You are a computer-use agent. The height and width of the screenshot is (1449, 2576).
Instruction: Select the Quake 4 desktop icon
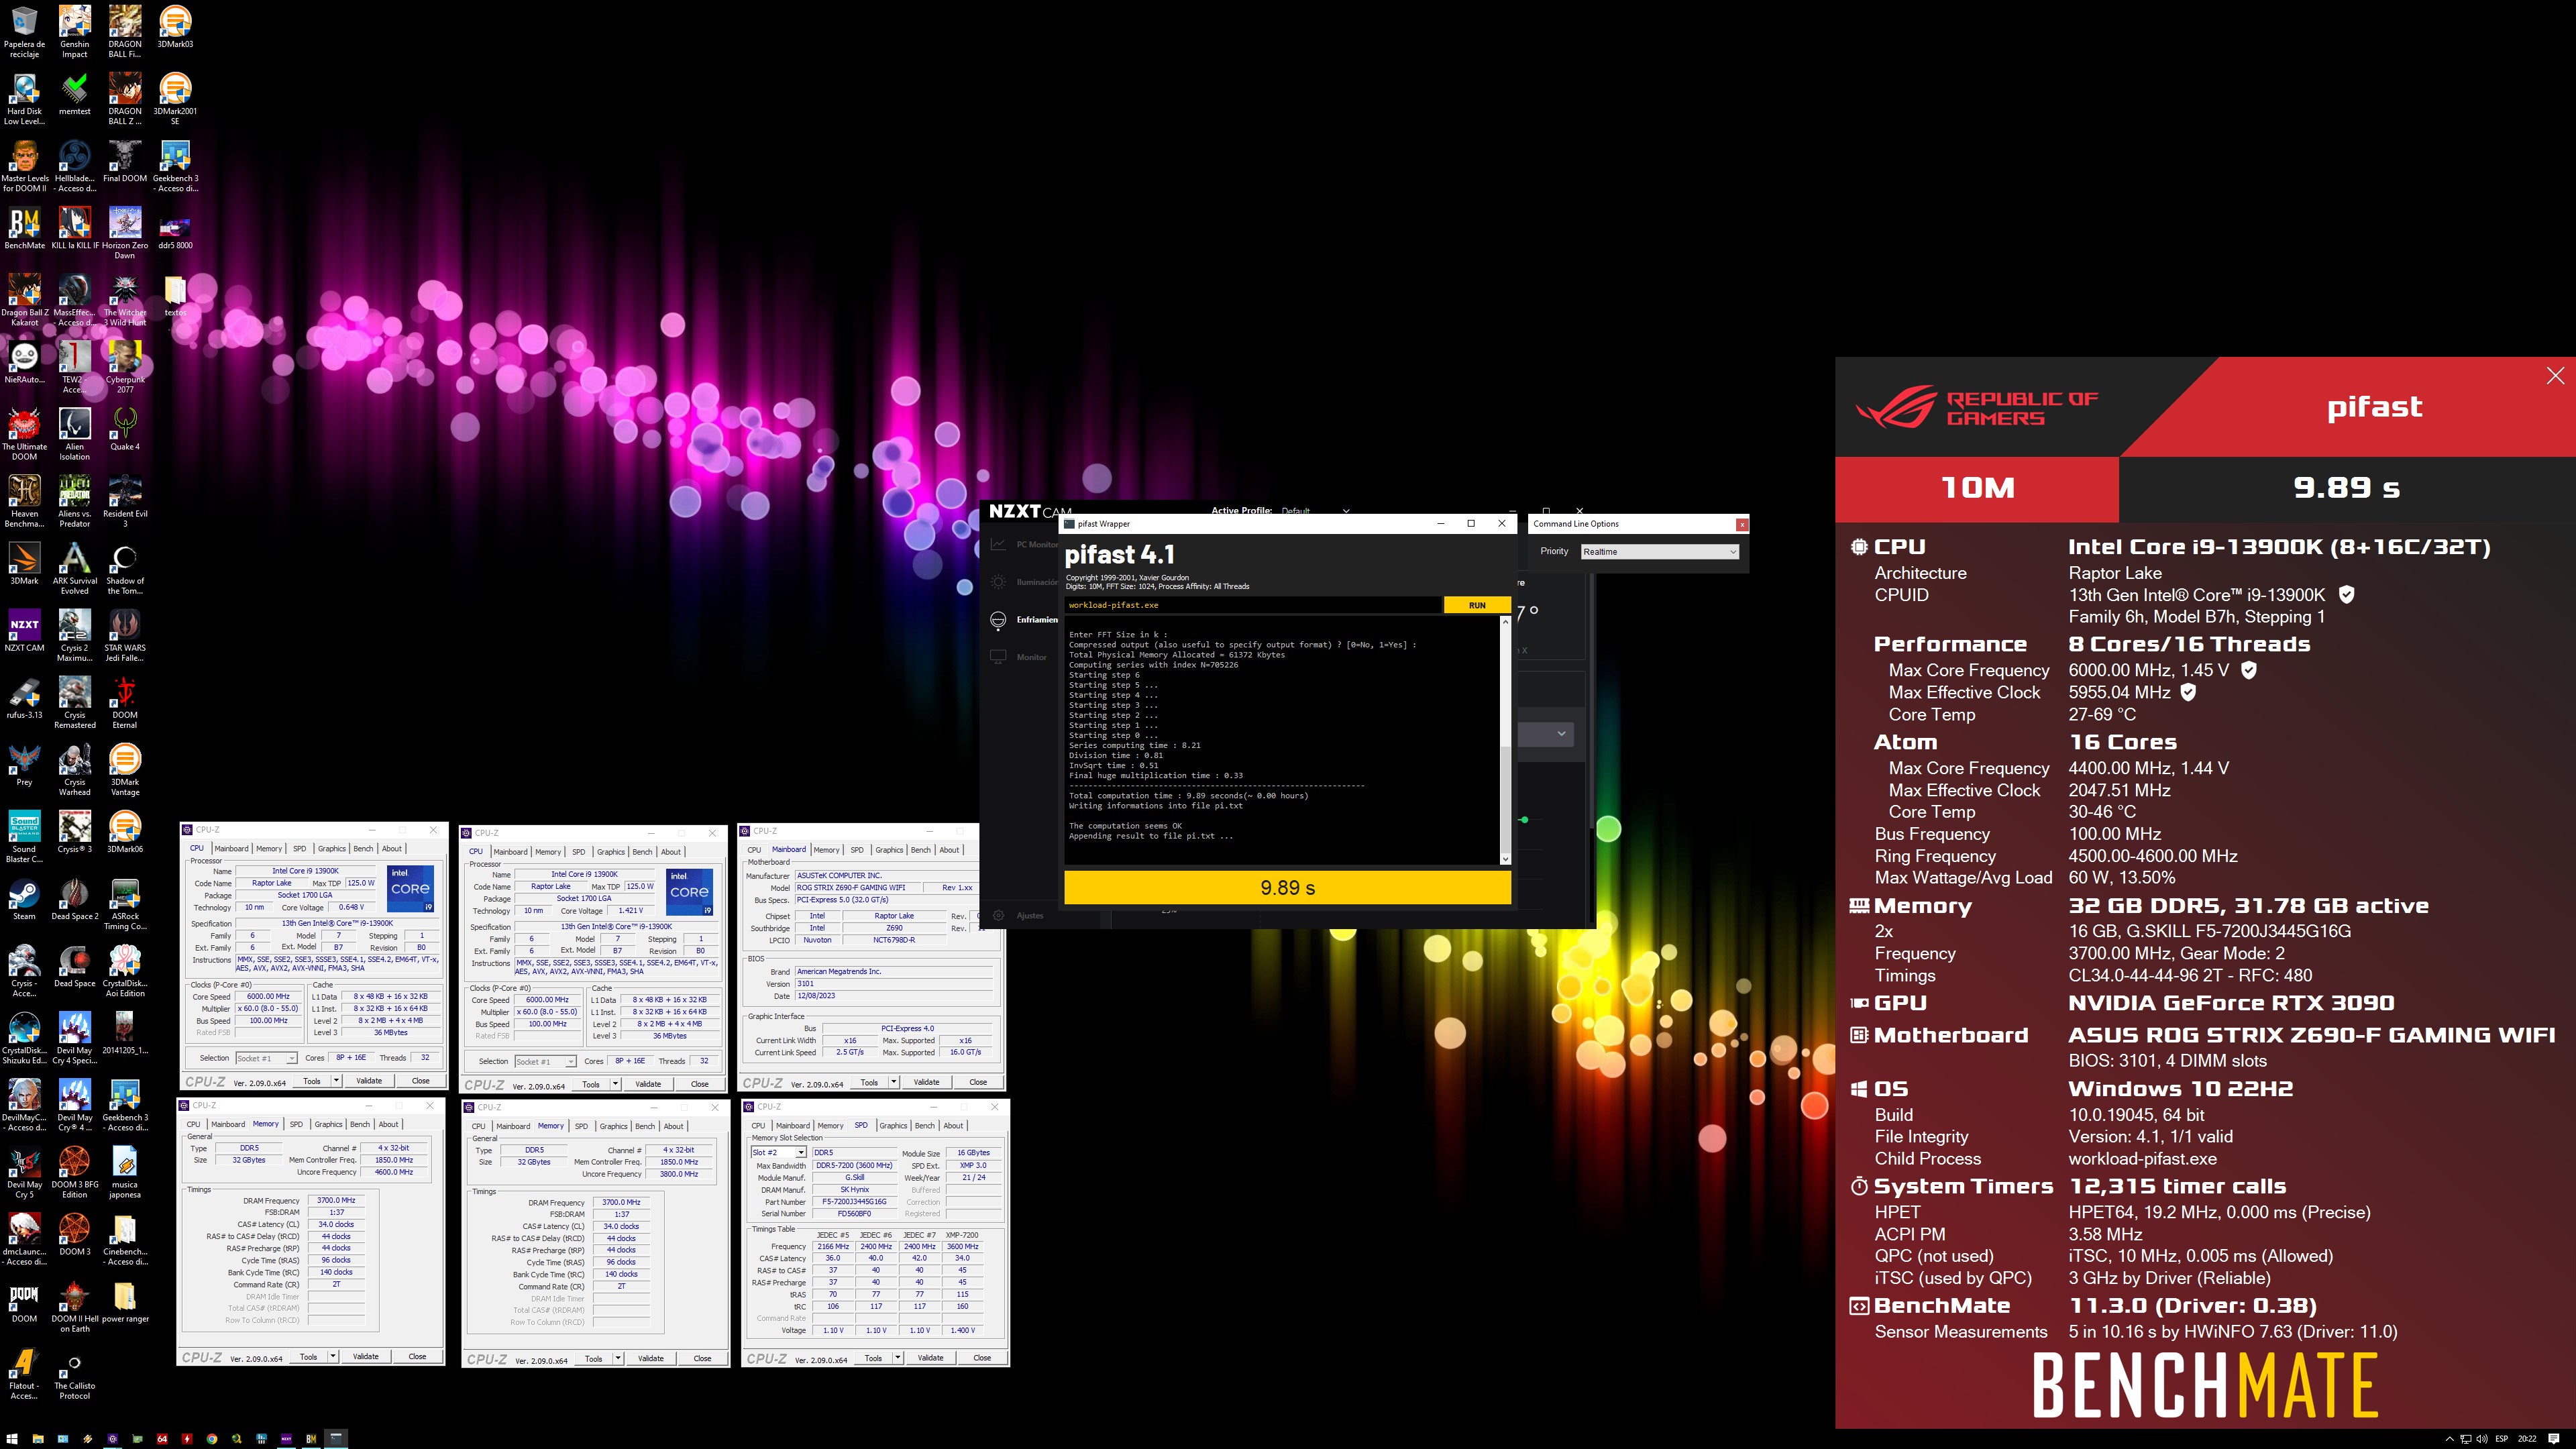pos(125,430)
